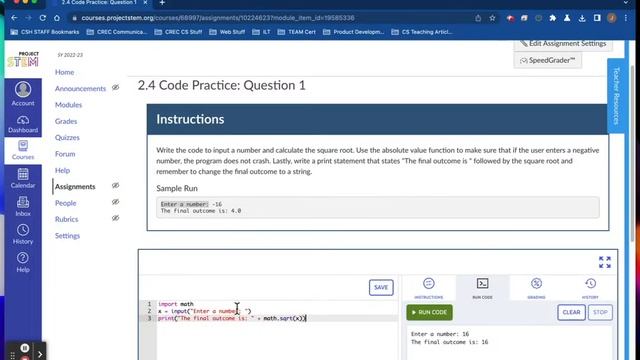Clear the console output with Clear
Viewport: 640px width, 360px height.
[571, 312]
